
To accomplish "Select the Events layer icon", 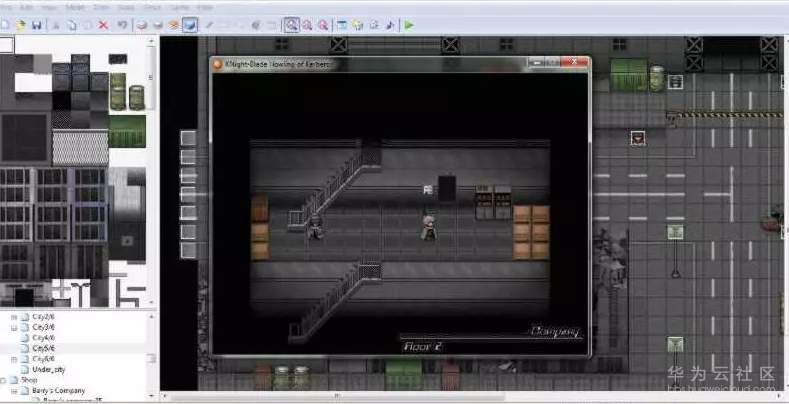I will (x=190, y=25).
